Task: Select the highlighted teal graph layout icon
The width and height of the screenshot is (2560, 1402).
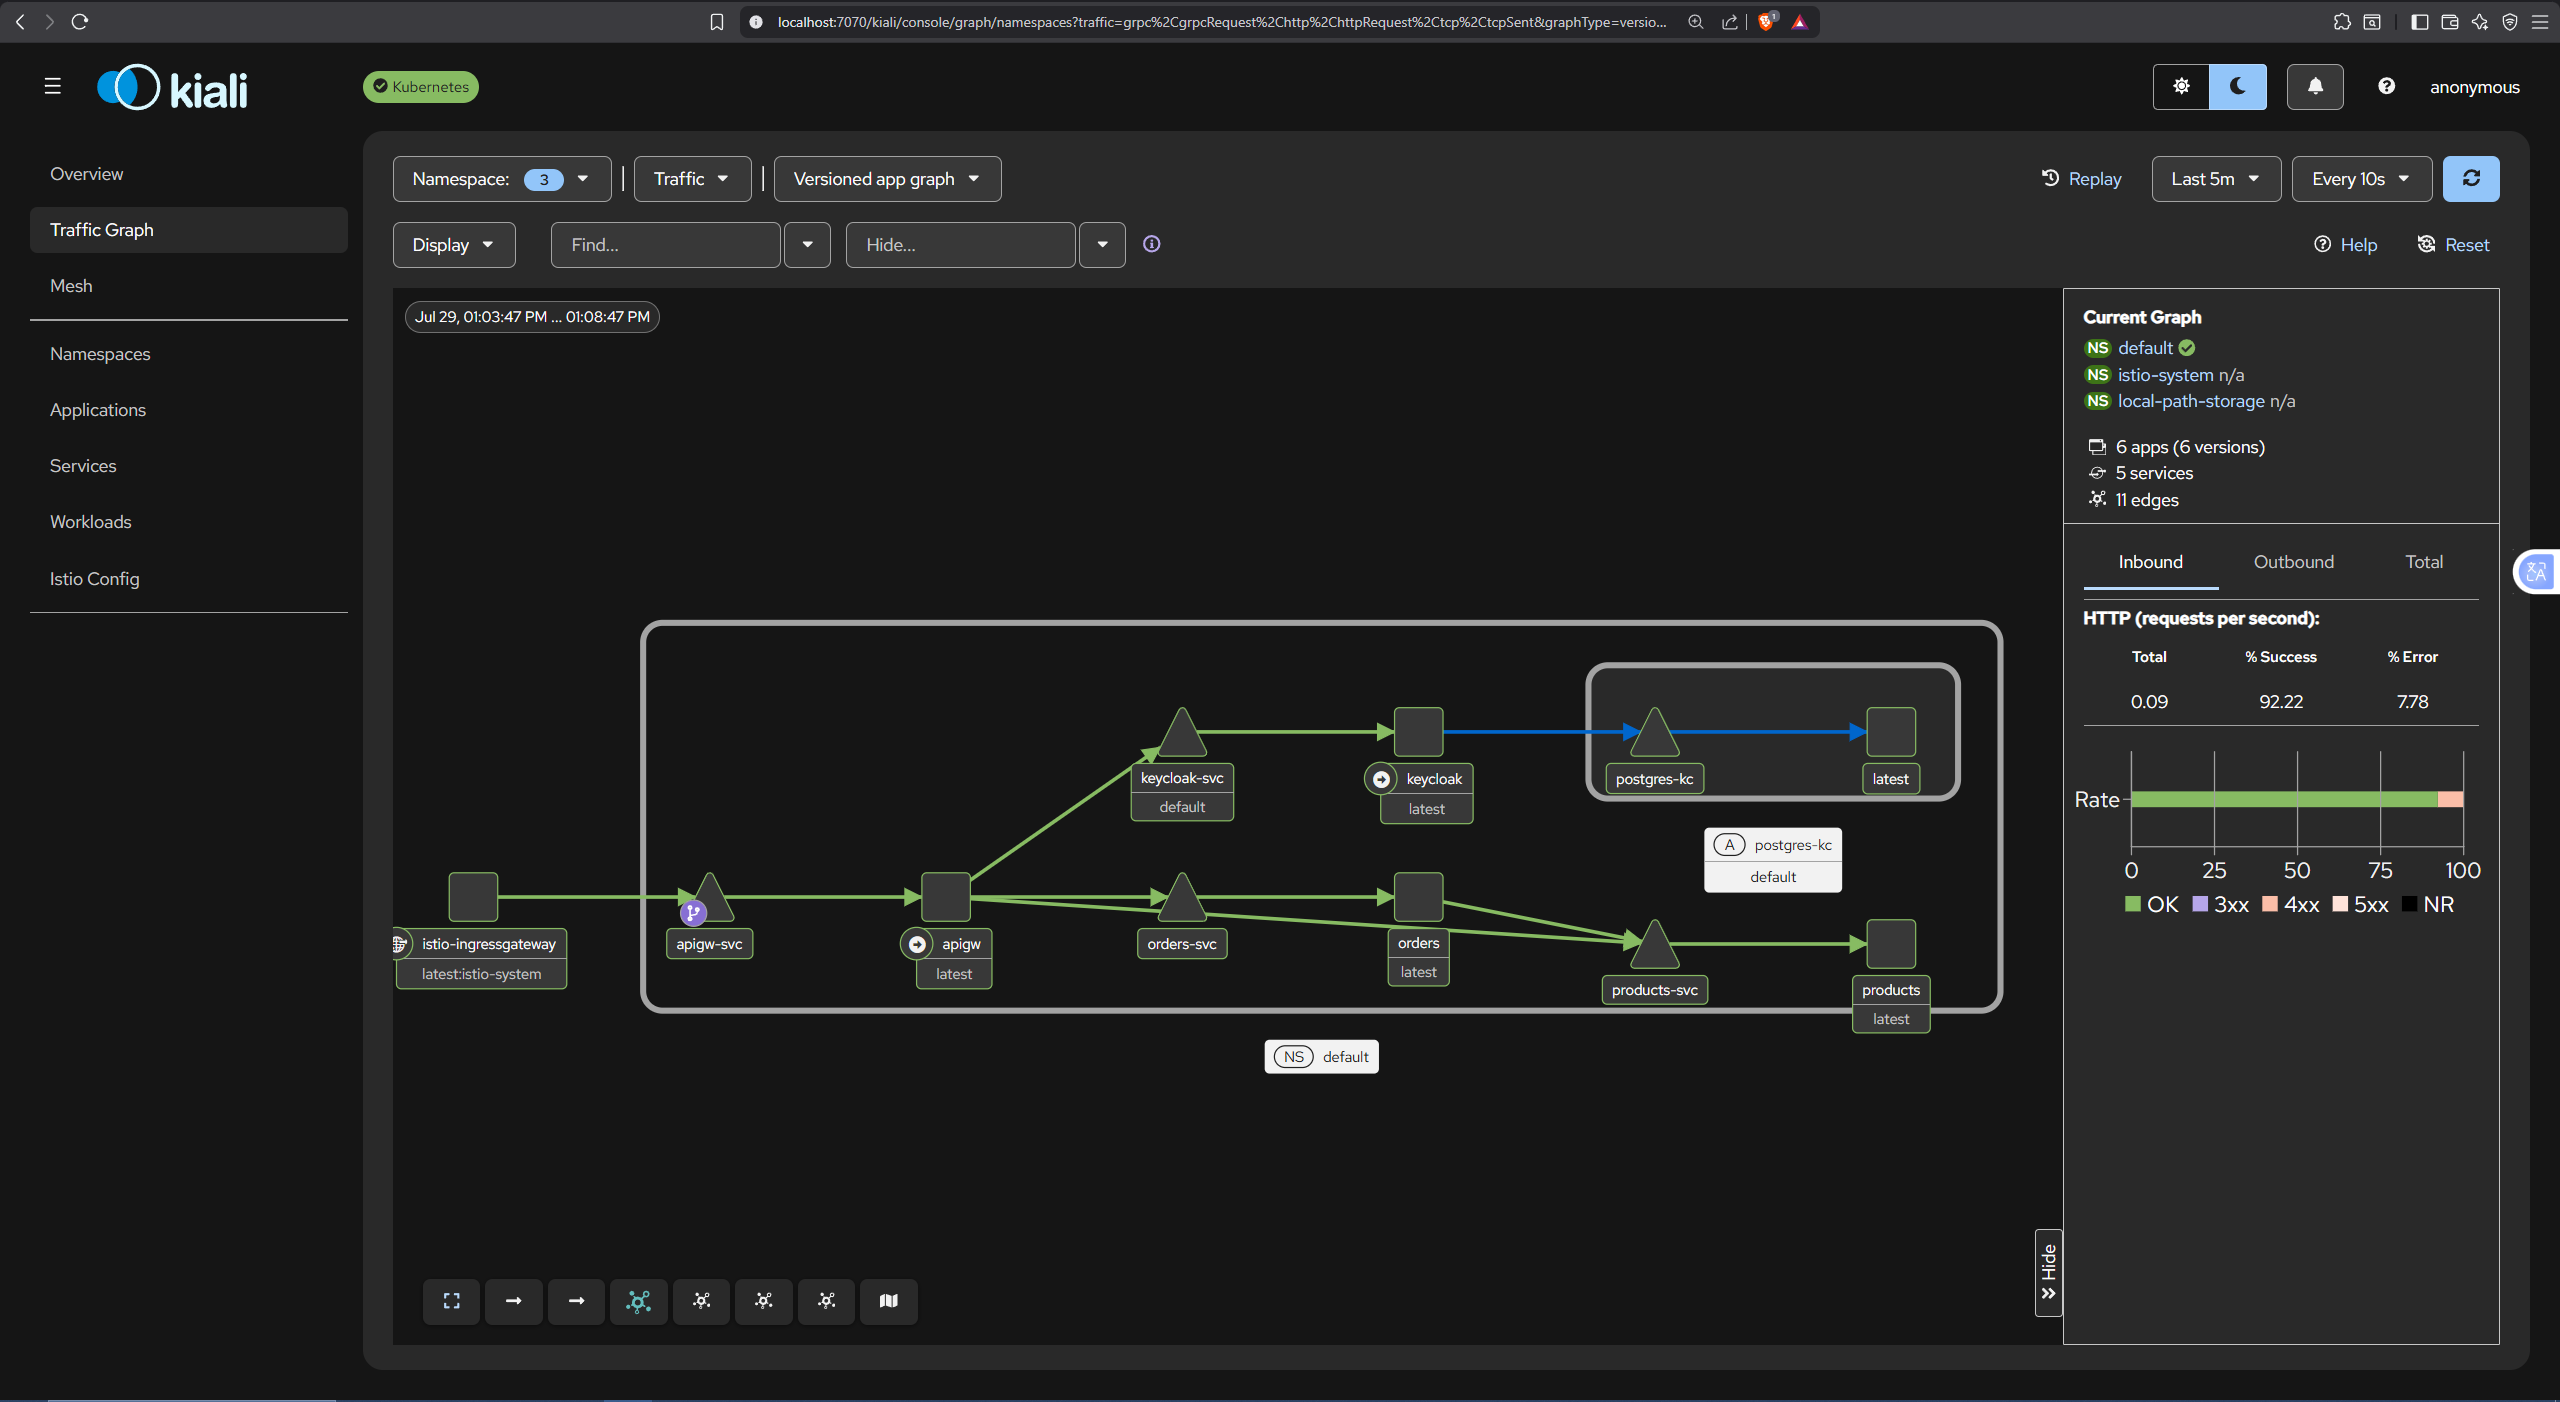Action: 639,1301
